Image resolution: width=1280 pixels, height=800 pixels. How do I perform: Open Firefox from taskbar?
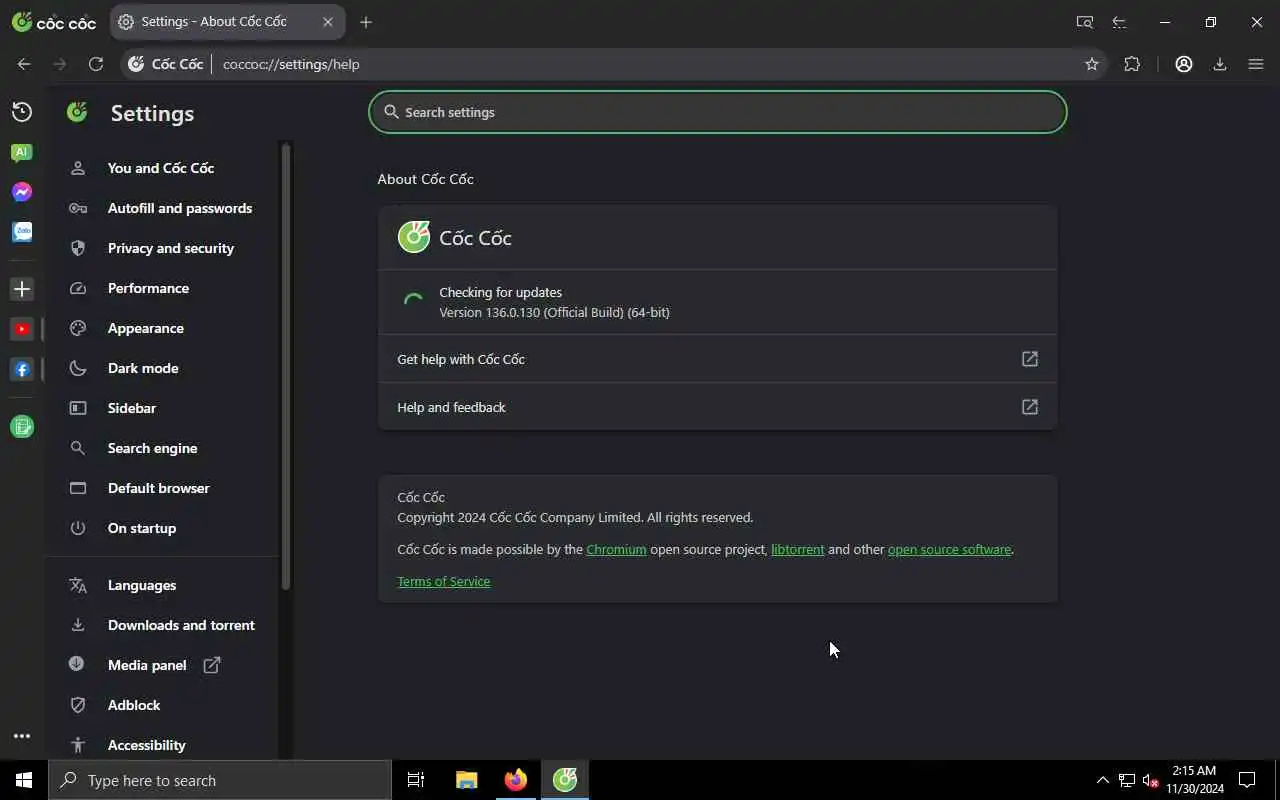pyautogui.click(x=516, y=780)
